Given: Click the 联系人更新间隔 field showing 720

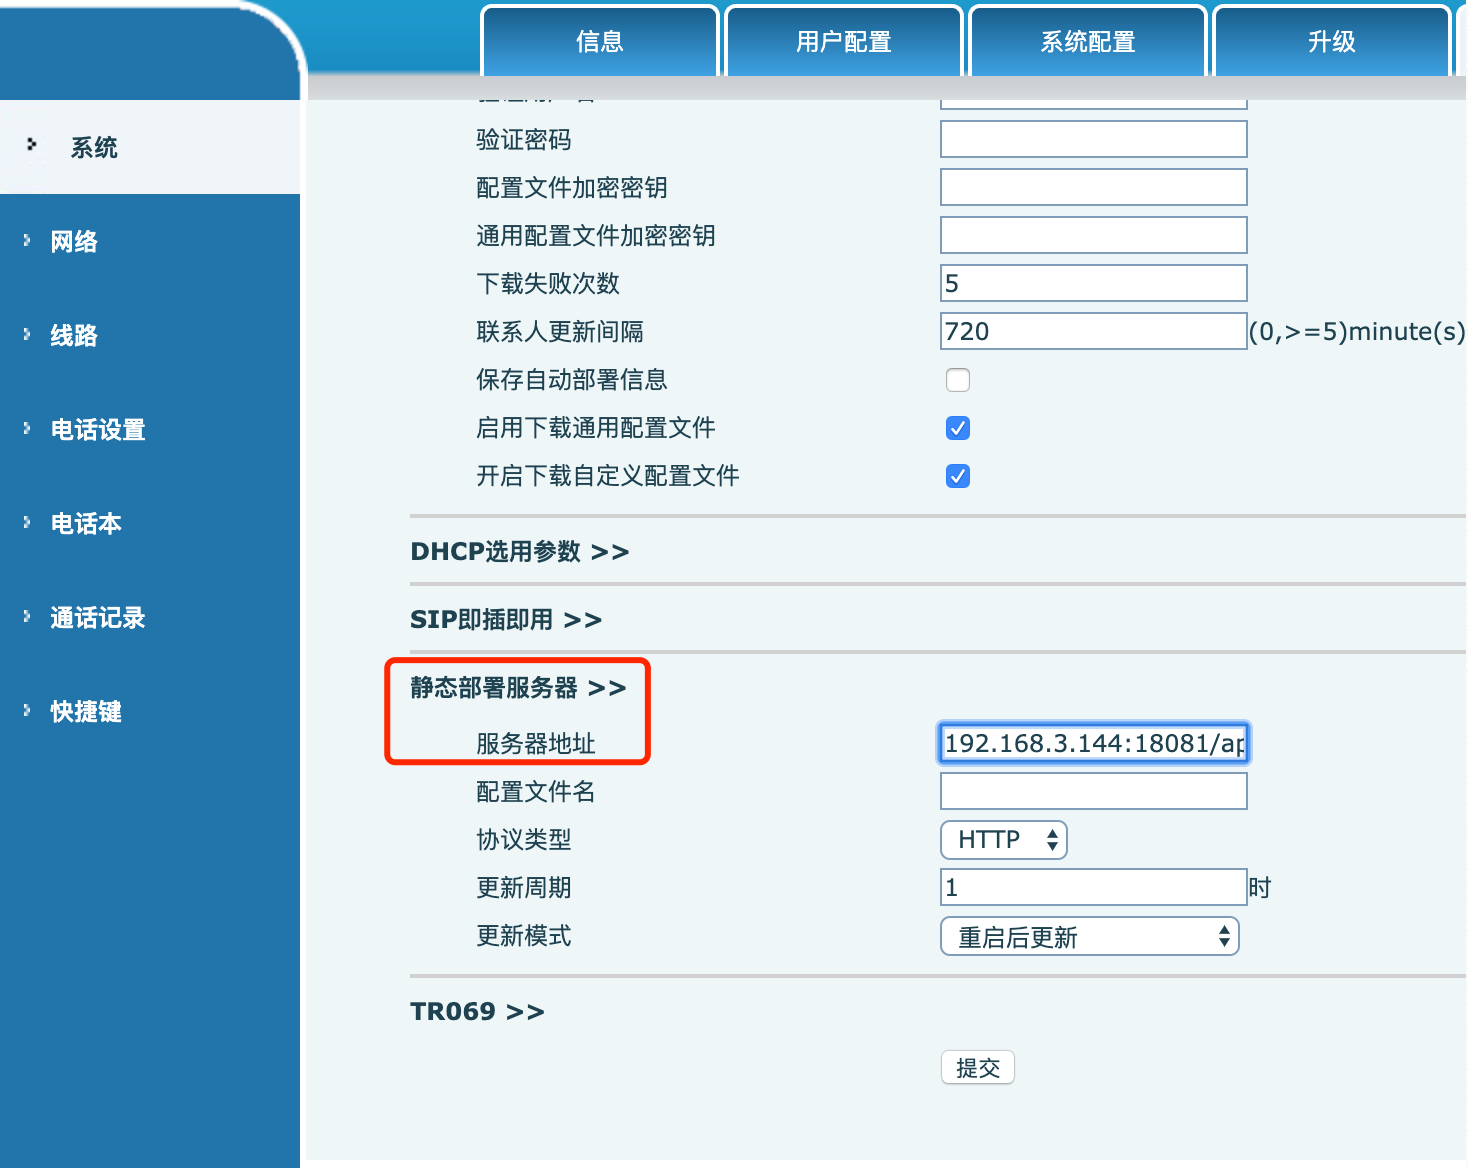Looking at the screenshot, I should (1094, 331).
